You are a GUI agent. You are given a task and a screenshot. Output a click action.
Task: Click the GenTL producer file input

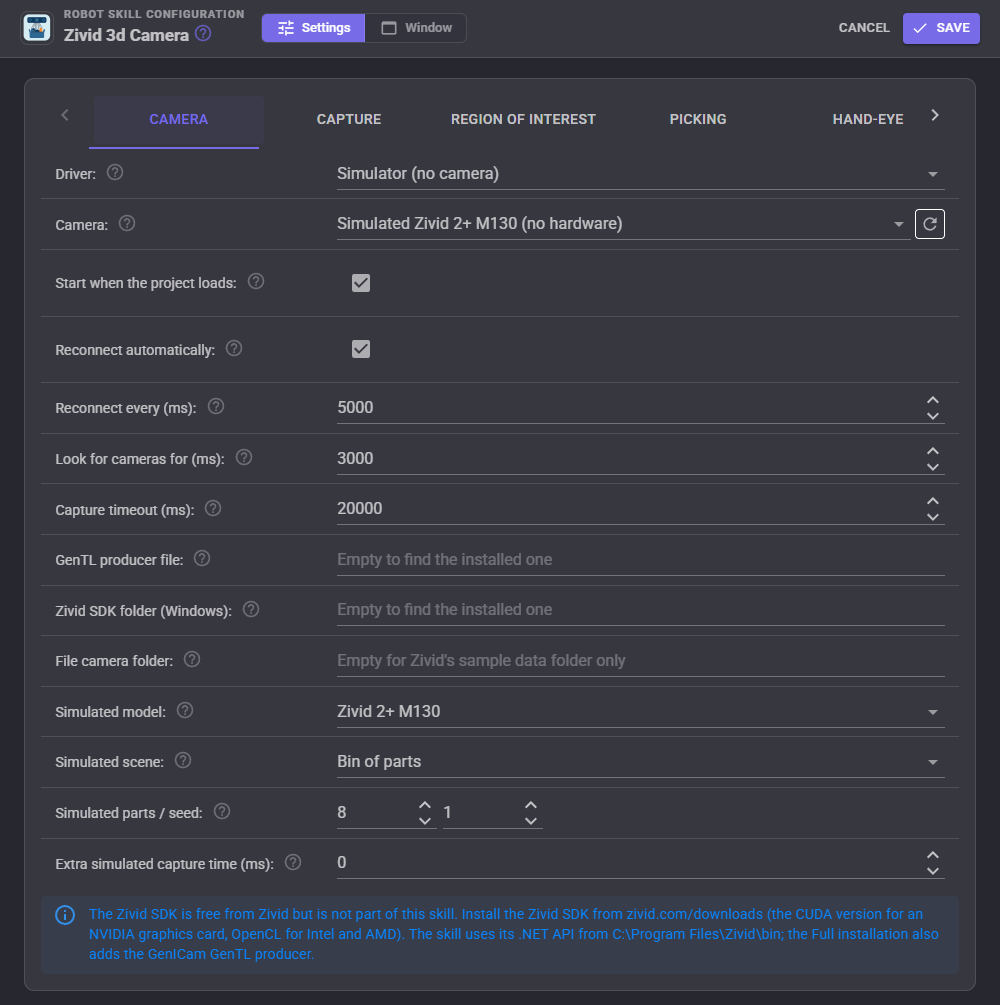tap(640, 560)
